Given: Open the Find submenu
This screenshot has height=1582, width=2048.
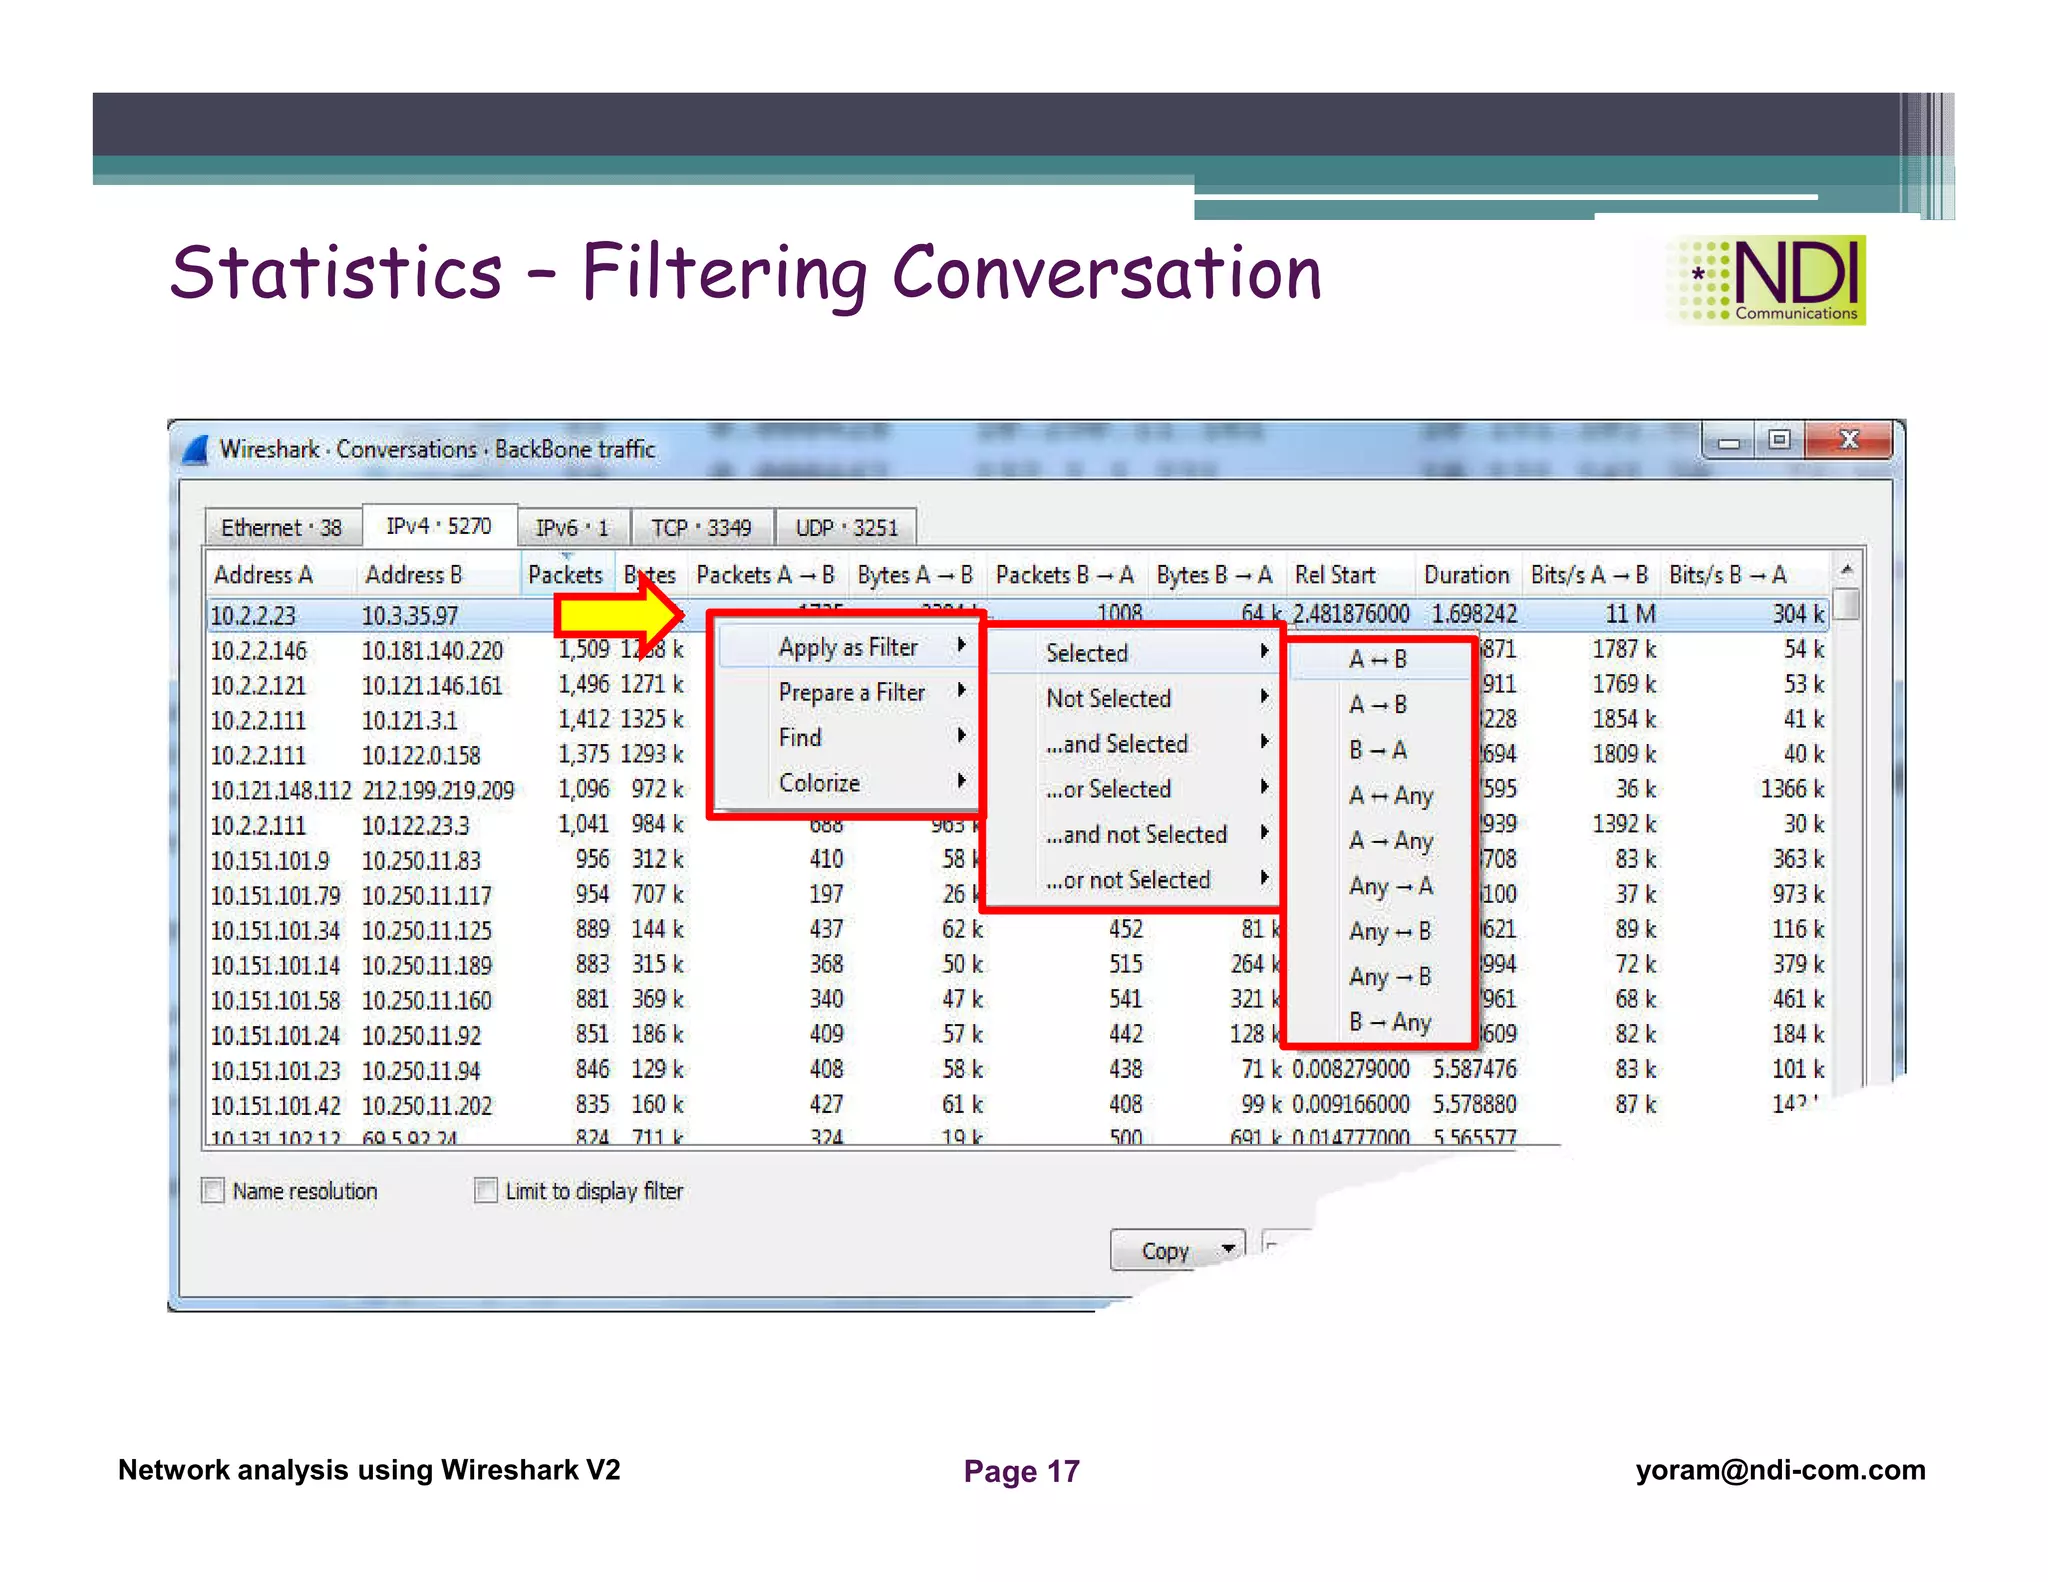Looking at the screenshot, I should pyautogui.click(x=847, y=737).
